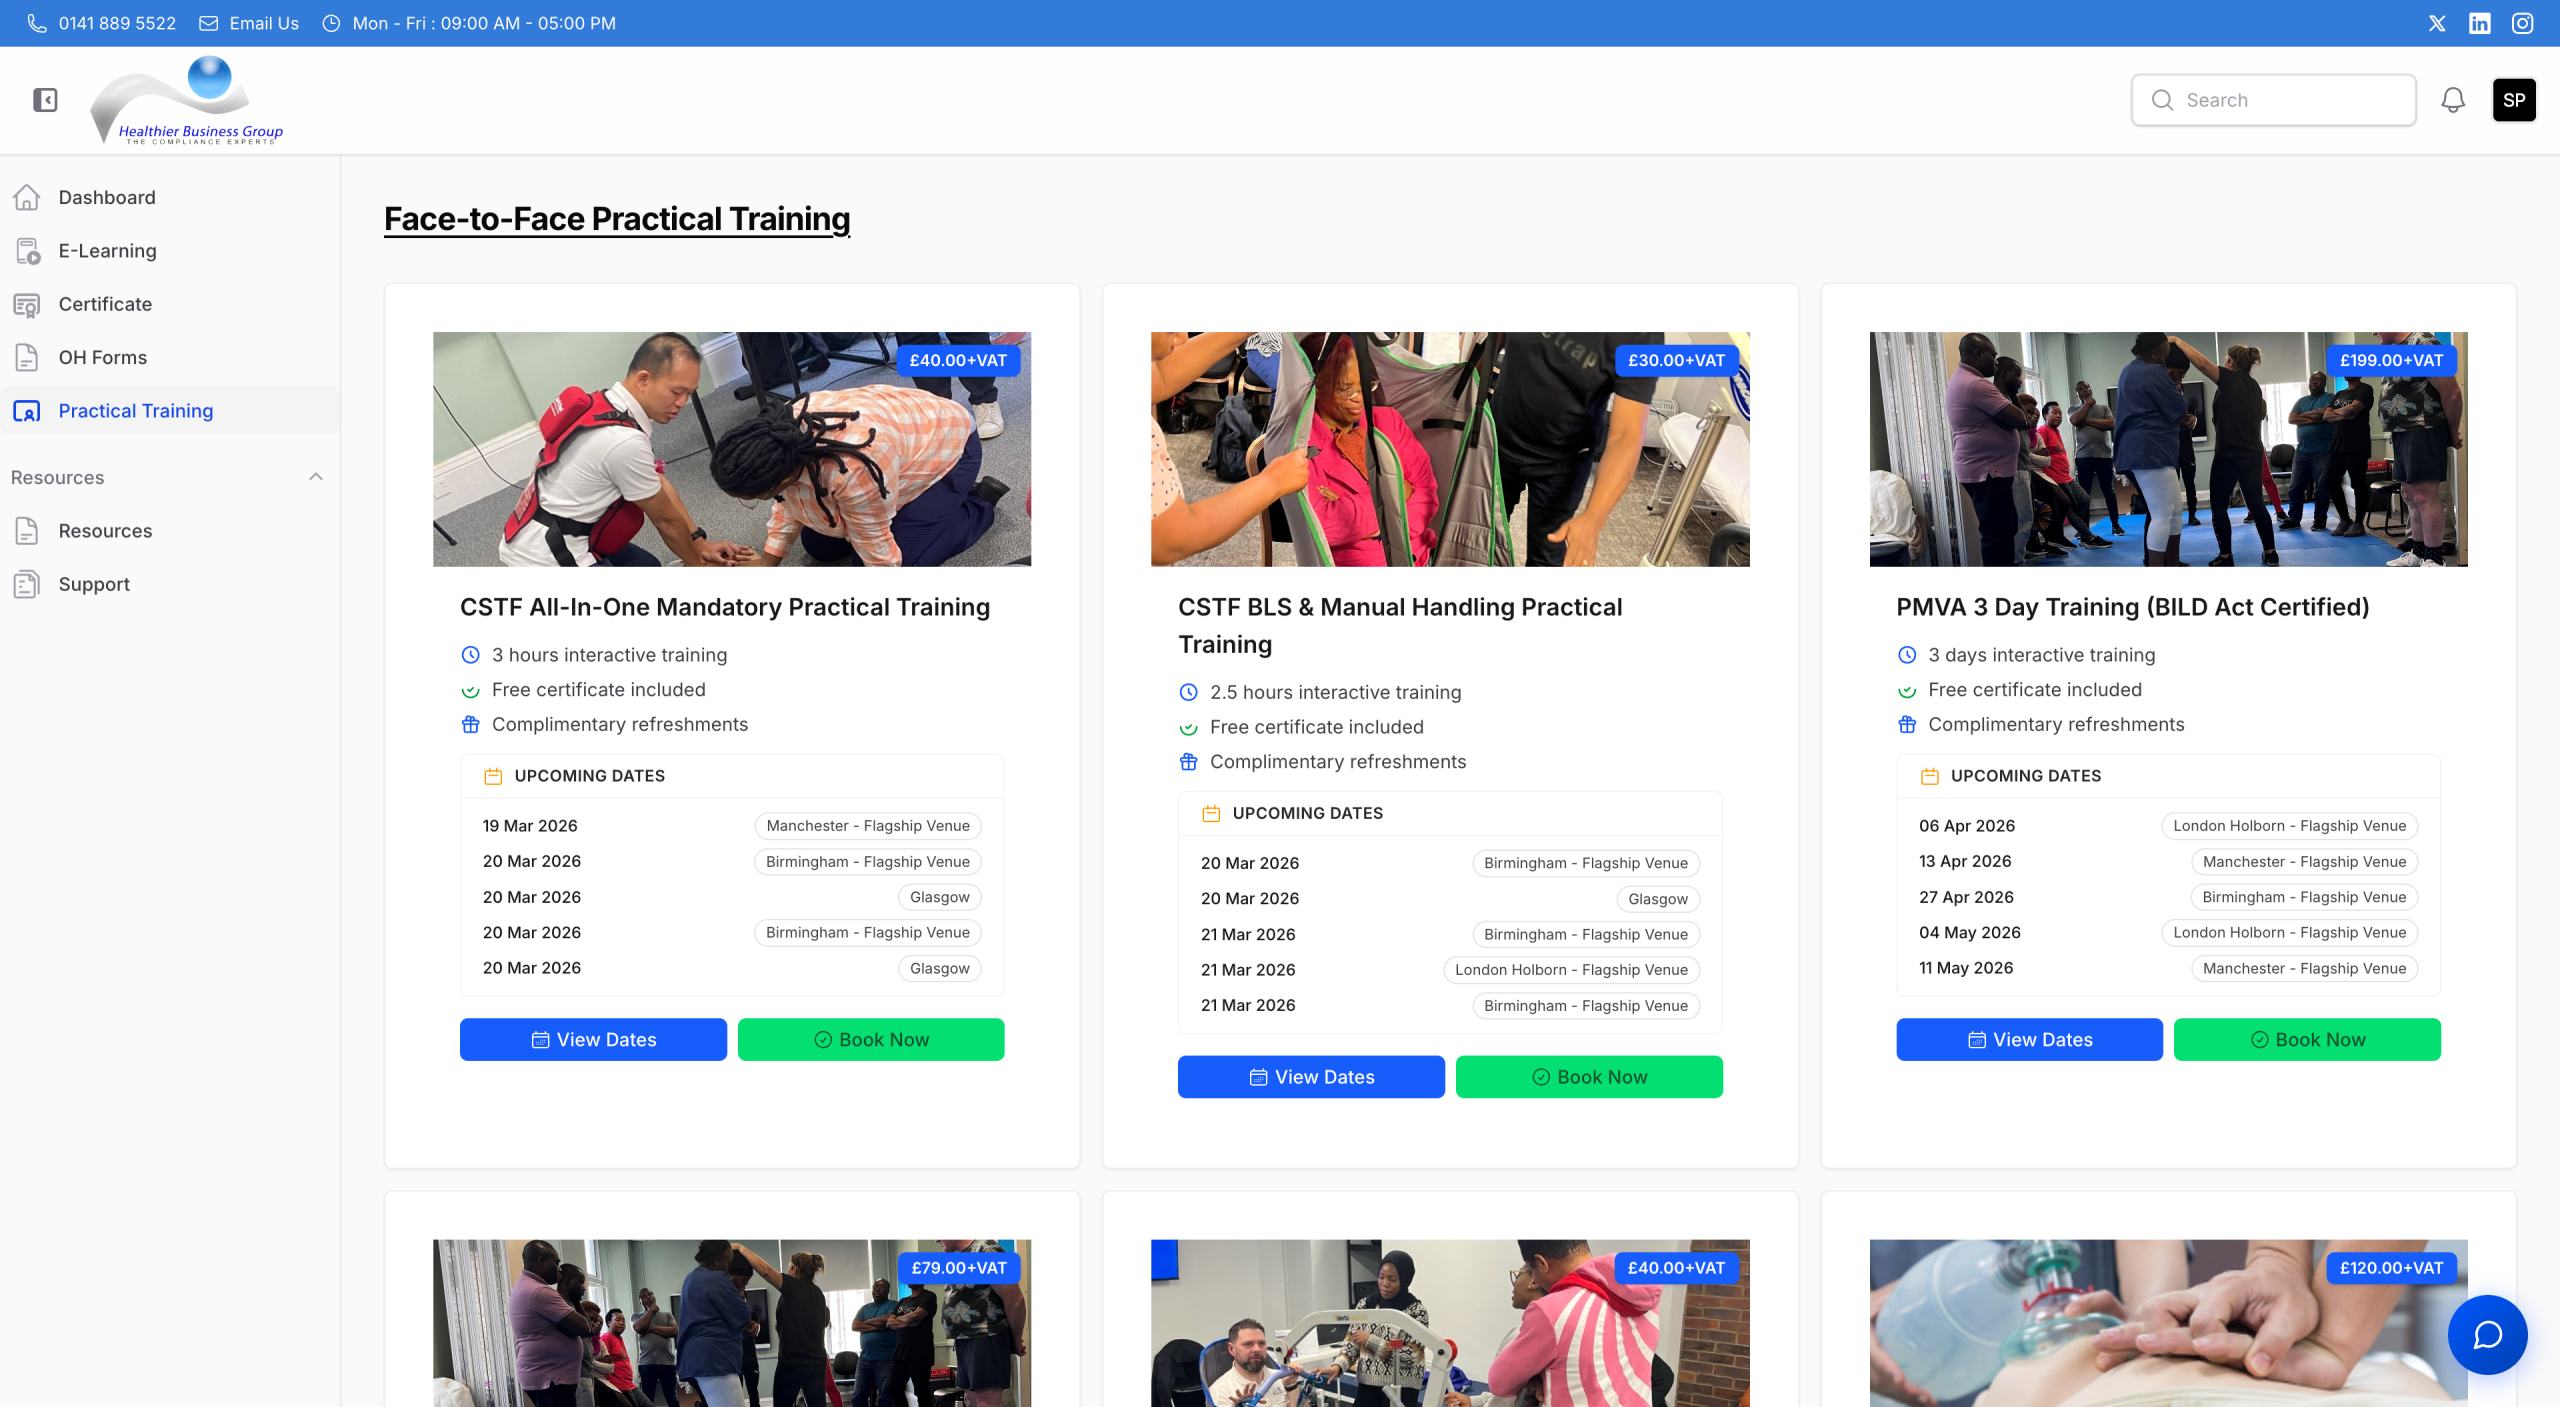Collapse the Resources section chevron
2560x1407 pixels.
316,477
